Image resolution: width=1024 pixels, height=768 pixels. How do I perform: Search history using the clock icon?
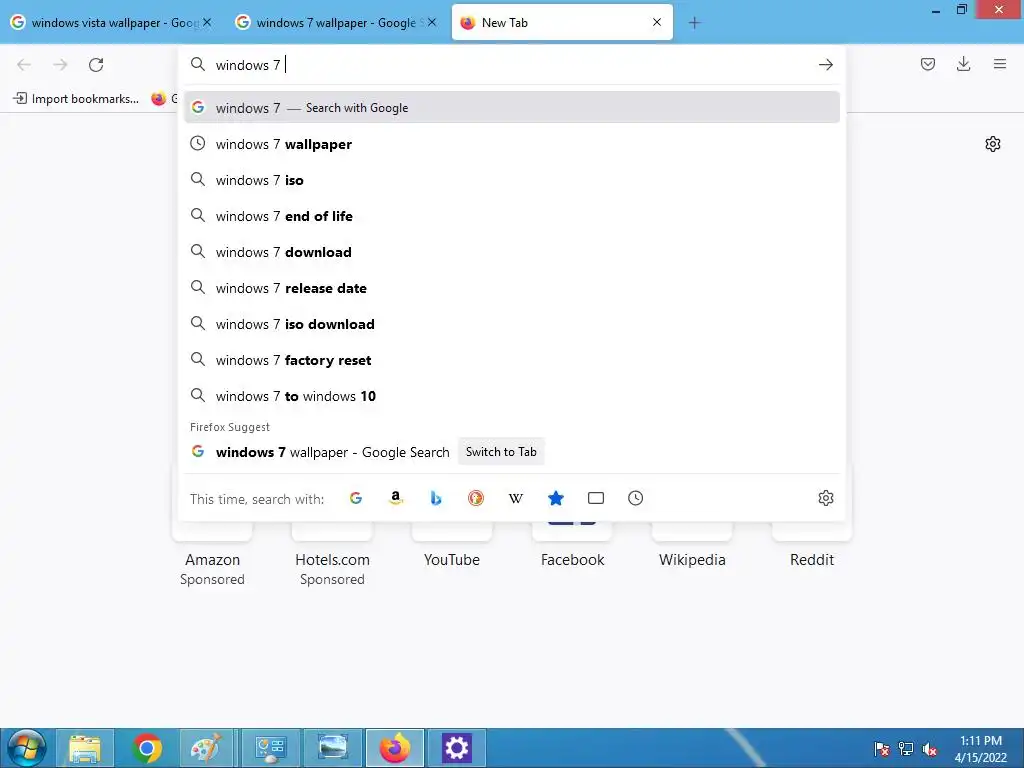pyautogui.click(x=635, y=498)
